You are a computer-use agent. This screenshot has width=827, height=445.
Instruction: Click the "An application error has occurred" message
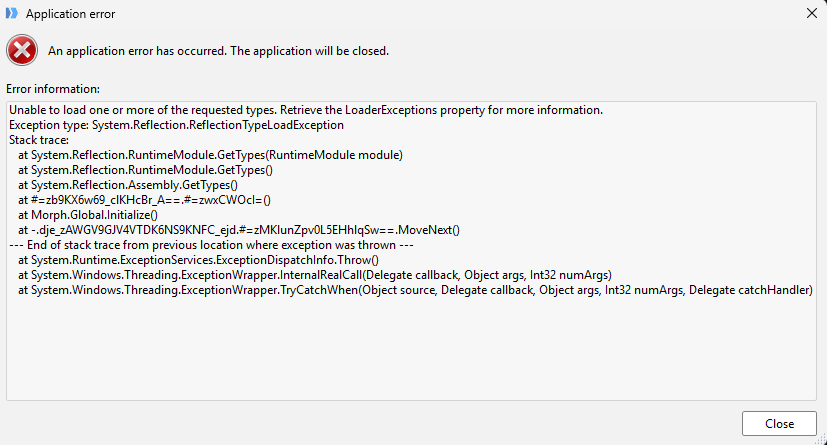coord(218,50)
